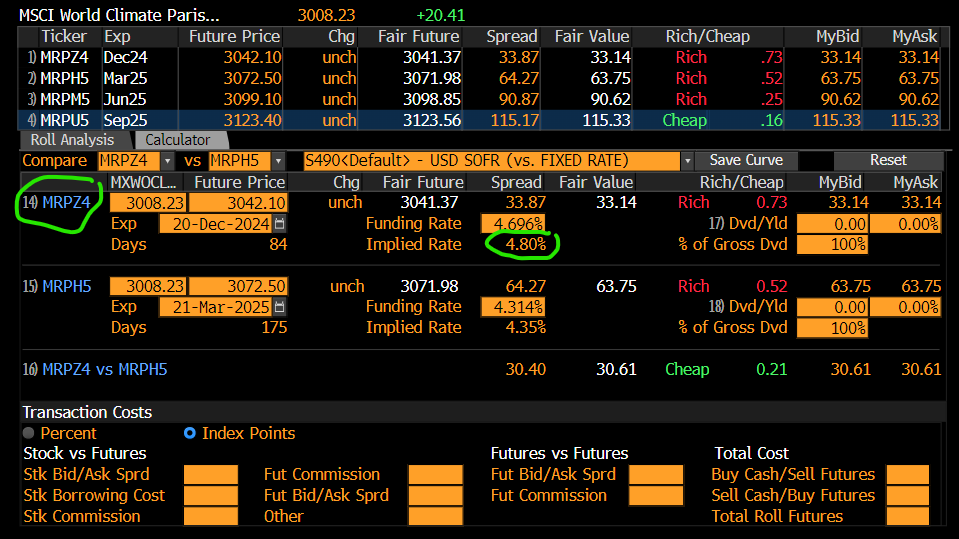The image size is (959, 539).
Task: Click Stock vs Futures Fut Bid/Ask Sprd box
Action: point(435,496)
